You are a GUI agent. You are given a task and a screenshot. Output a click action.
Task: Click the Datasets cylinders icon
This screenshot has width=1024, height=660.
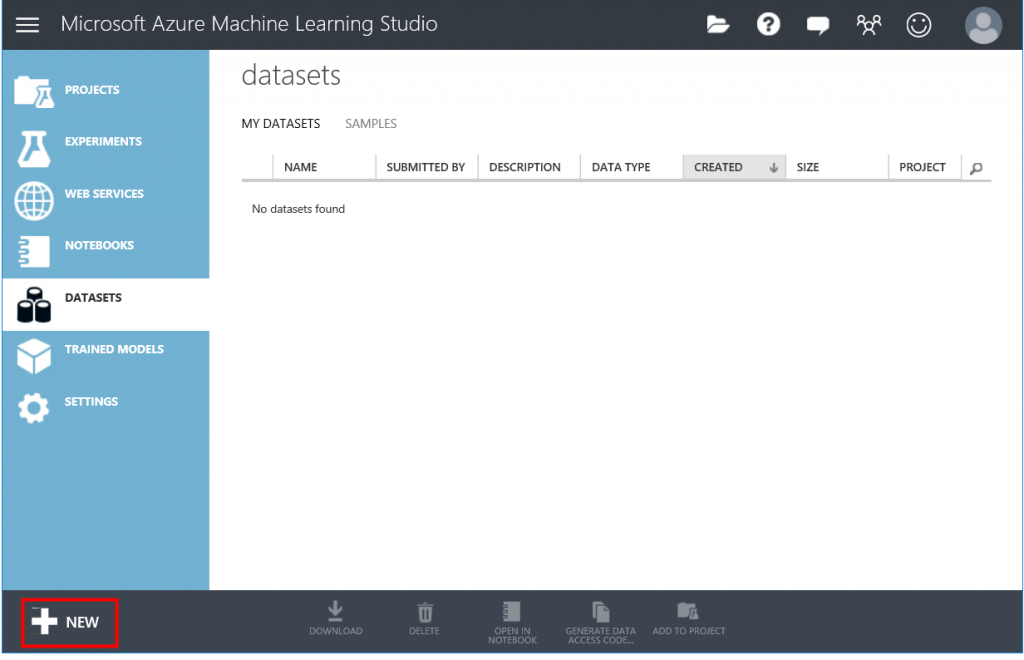(34, 305)
